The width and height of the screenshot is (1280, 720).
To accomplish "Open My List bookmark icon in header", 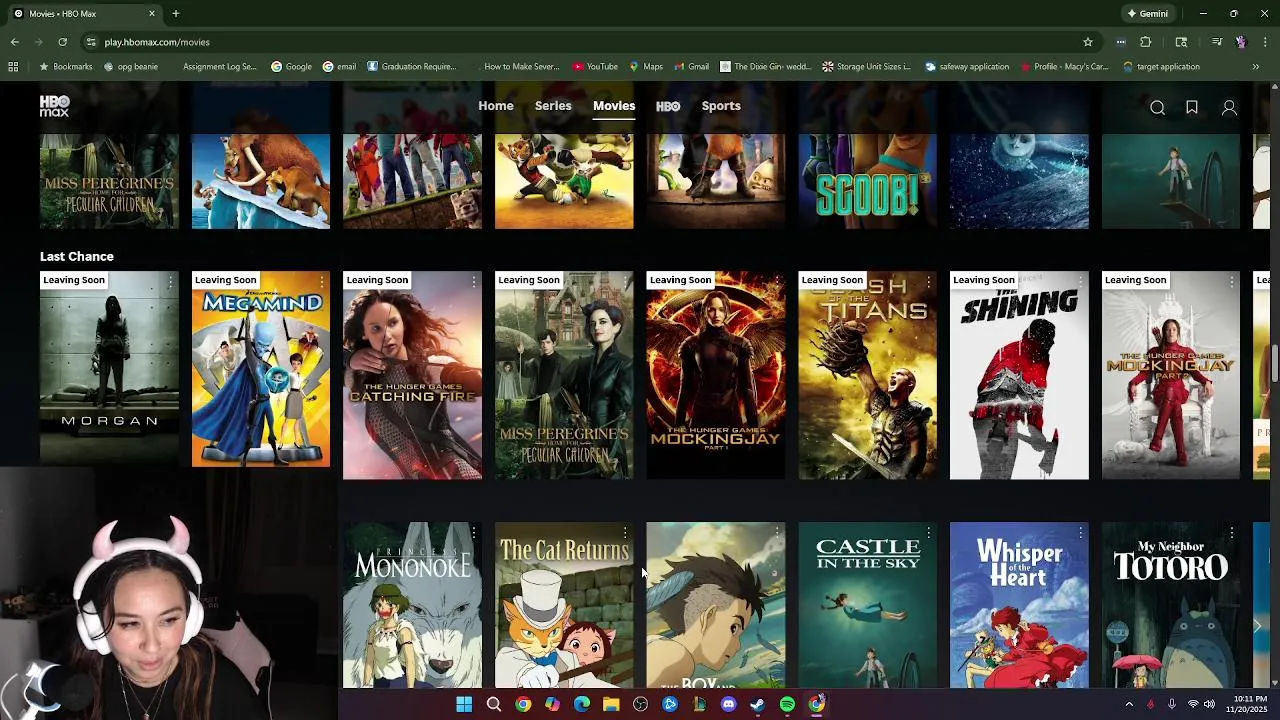I will [x=1192, y=108].
